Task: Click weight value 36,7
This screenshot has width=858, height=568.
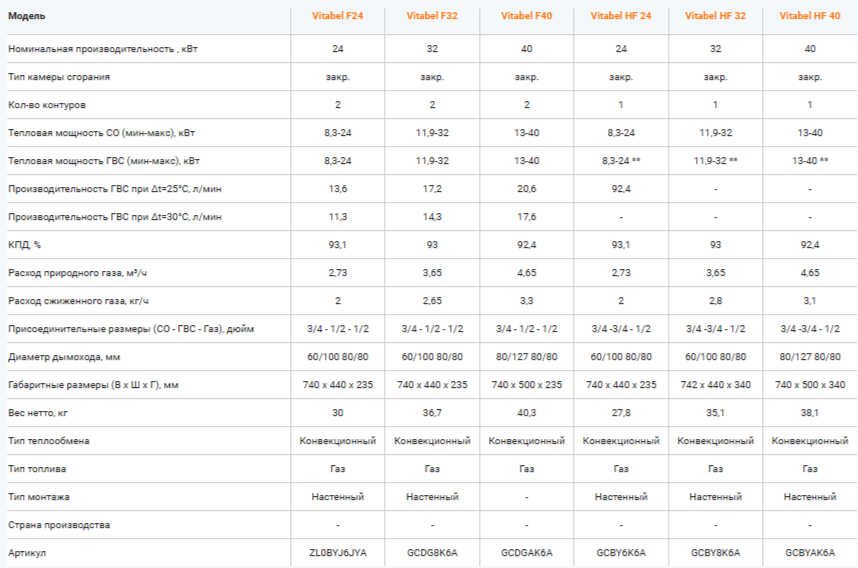Action: (432, 413)
